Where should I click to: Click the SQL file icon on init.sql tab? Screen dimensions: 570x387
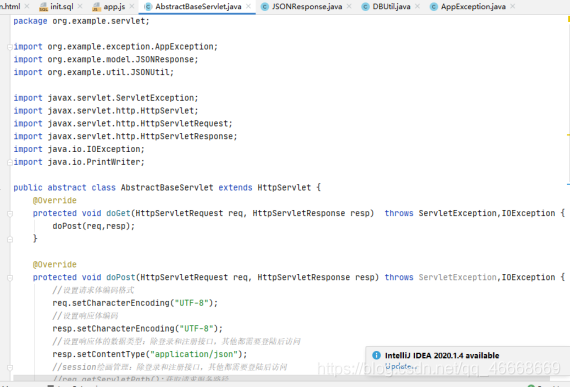coord(44,7)
